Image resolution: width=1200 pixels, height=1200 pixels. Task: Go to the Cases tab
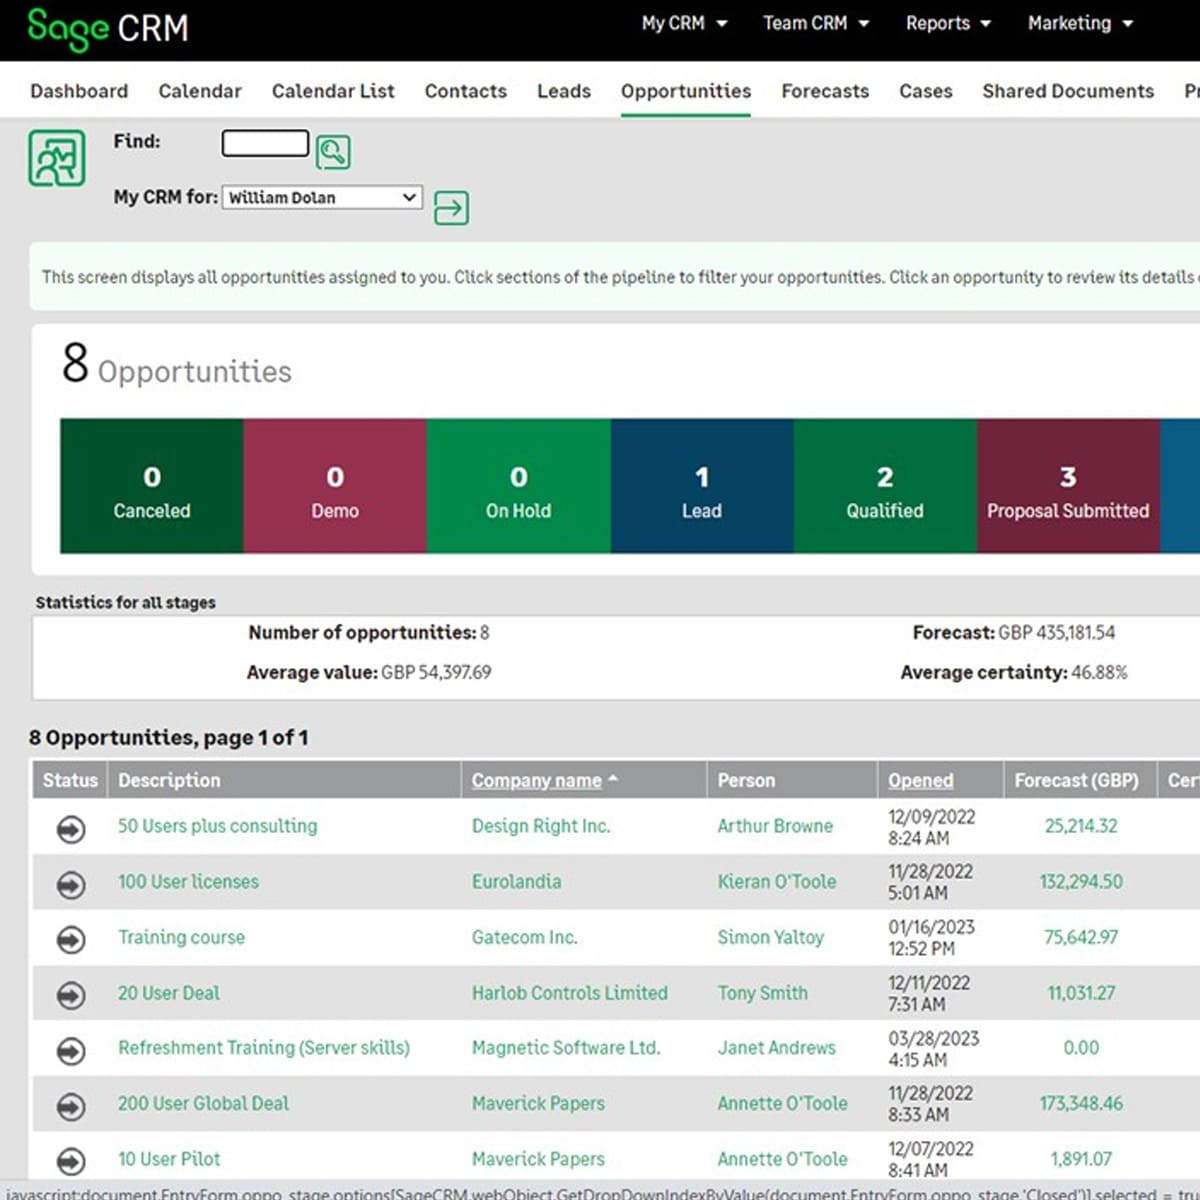(x=926, y=91)
